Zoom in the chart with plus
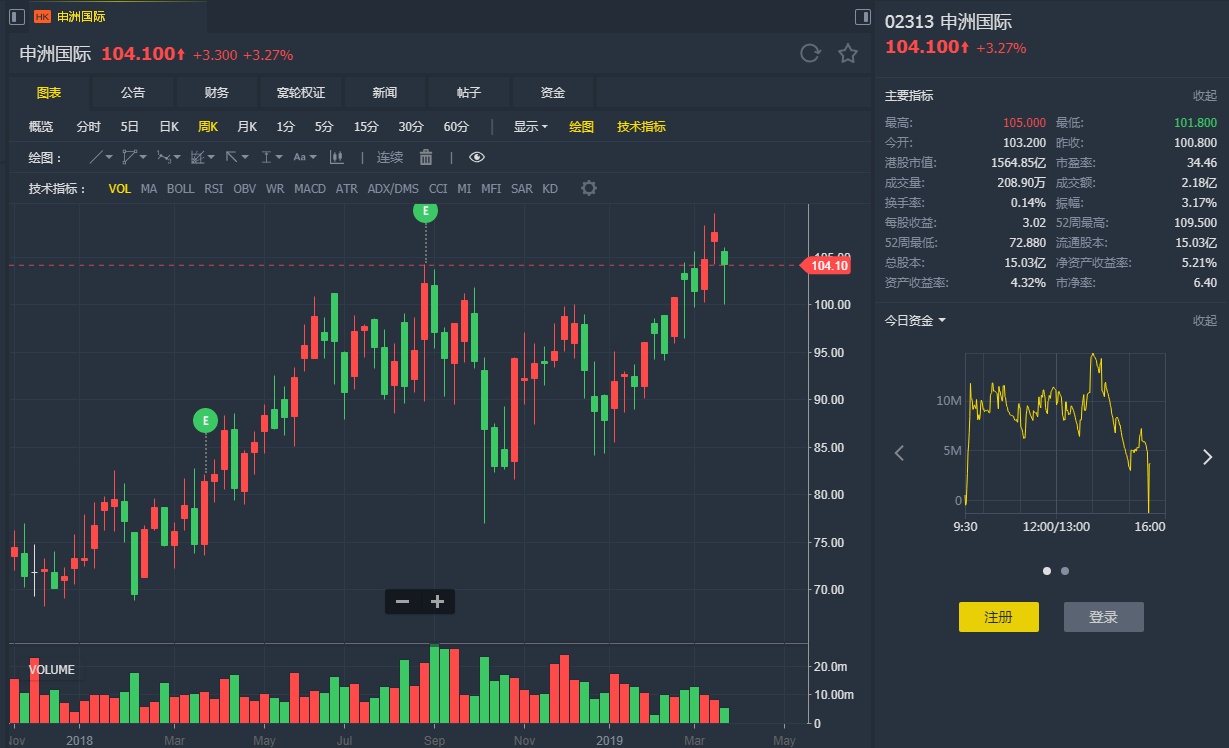 click(437, 601)
